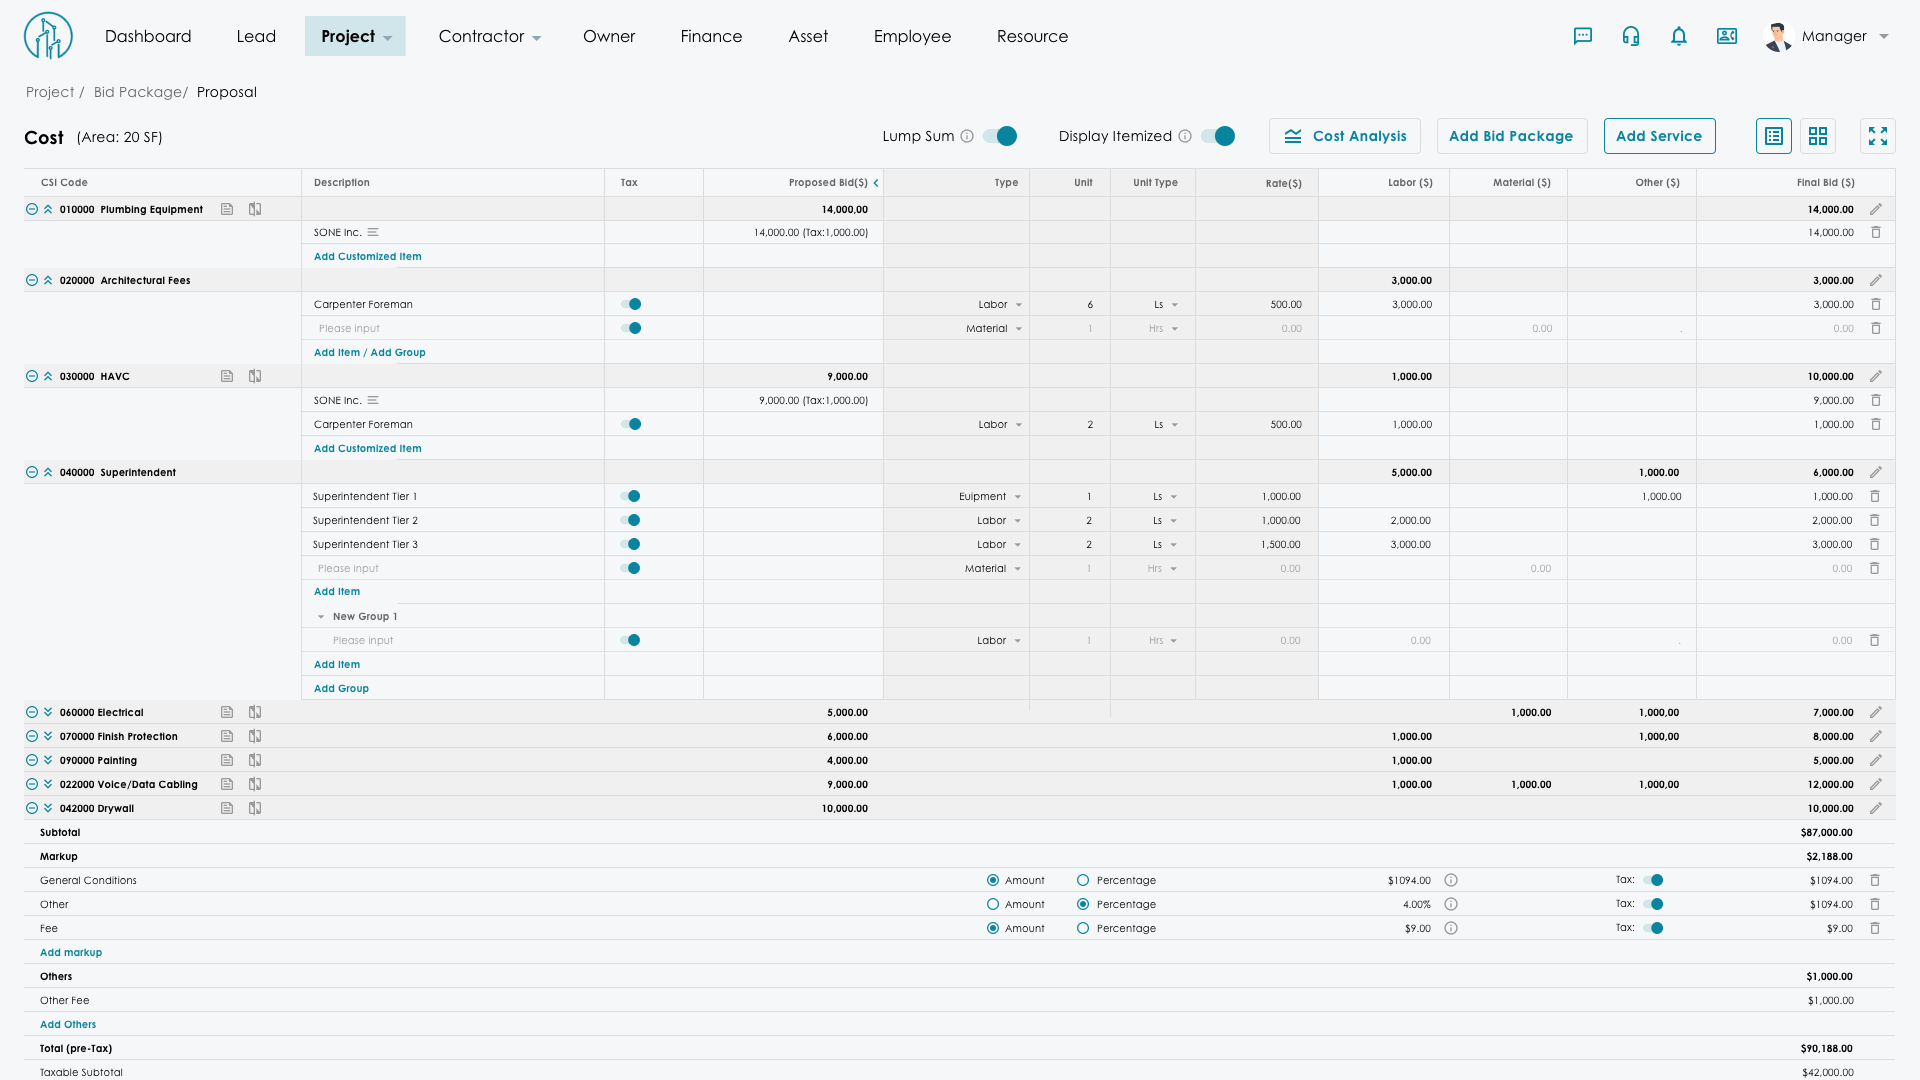1920x1080 pixels.
Task: Click Rate field for Superintendent Tier 3
Action: tap(1280, 544)
